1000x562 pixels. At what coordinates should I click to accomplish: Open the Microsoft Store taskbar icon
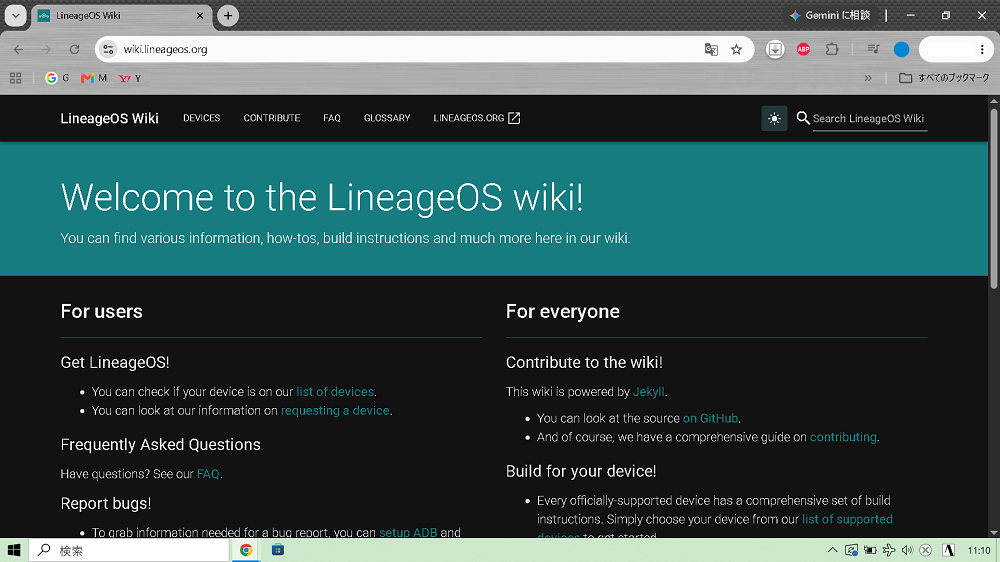[x=277, y=550]
